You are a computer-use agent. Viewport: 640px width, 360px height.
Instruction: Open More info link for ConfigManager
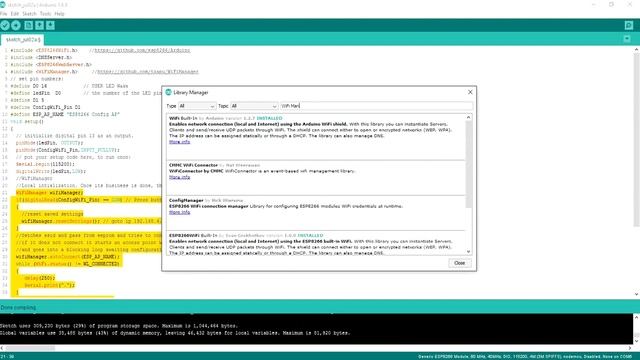180,212
